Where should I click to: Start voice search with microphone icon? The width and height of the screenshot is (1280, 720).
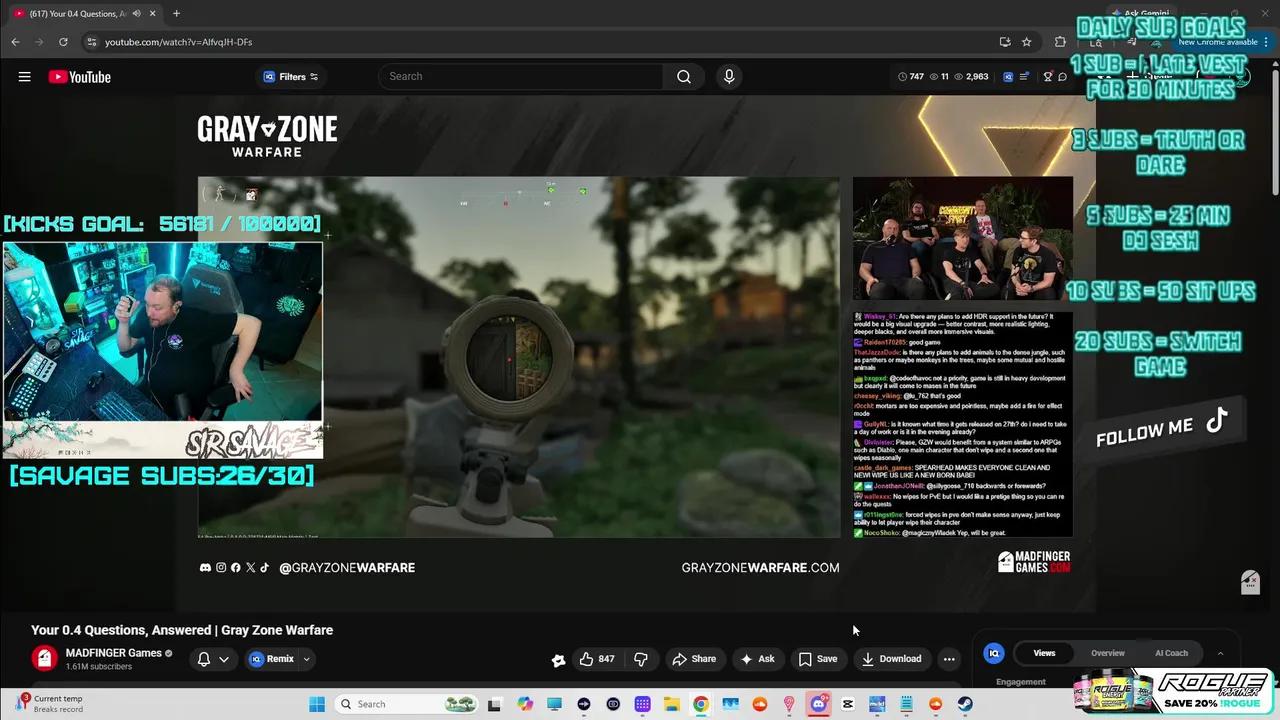tap(729, 76)
